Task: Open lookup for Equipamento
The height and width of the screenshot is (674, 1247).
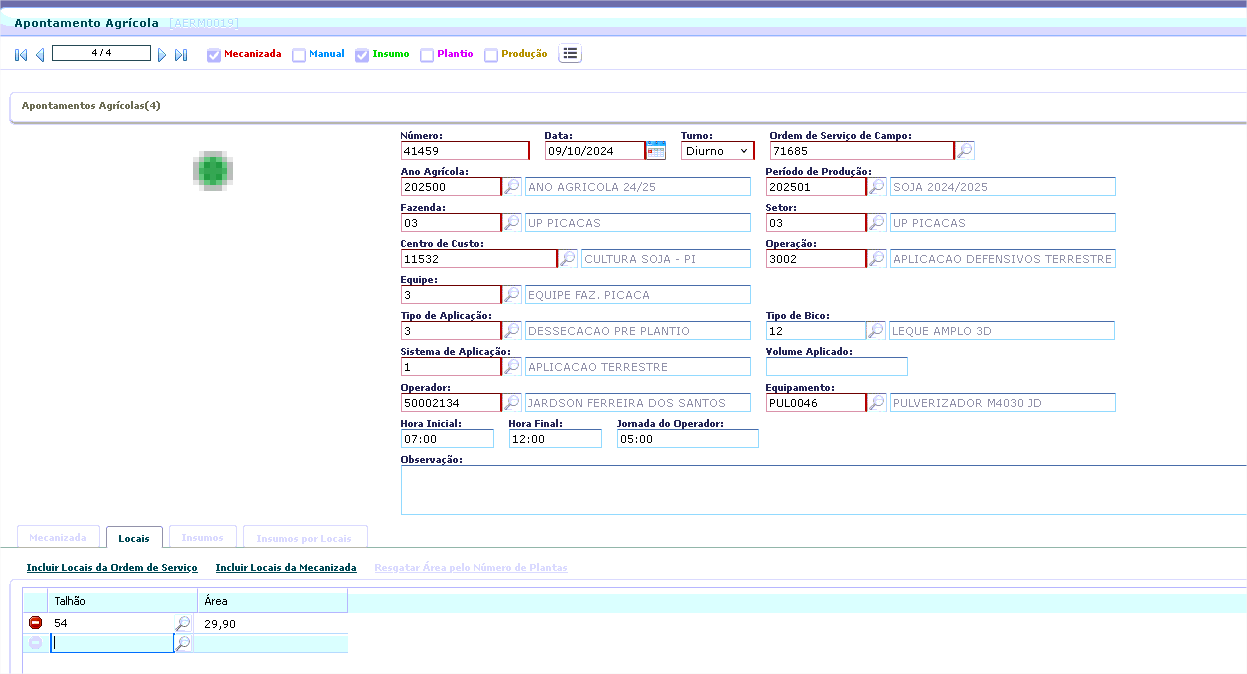Action: coord(876,403)
